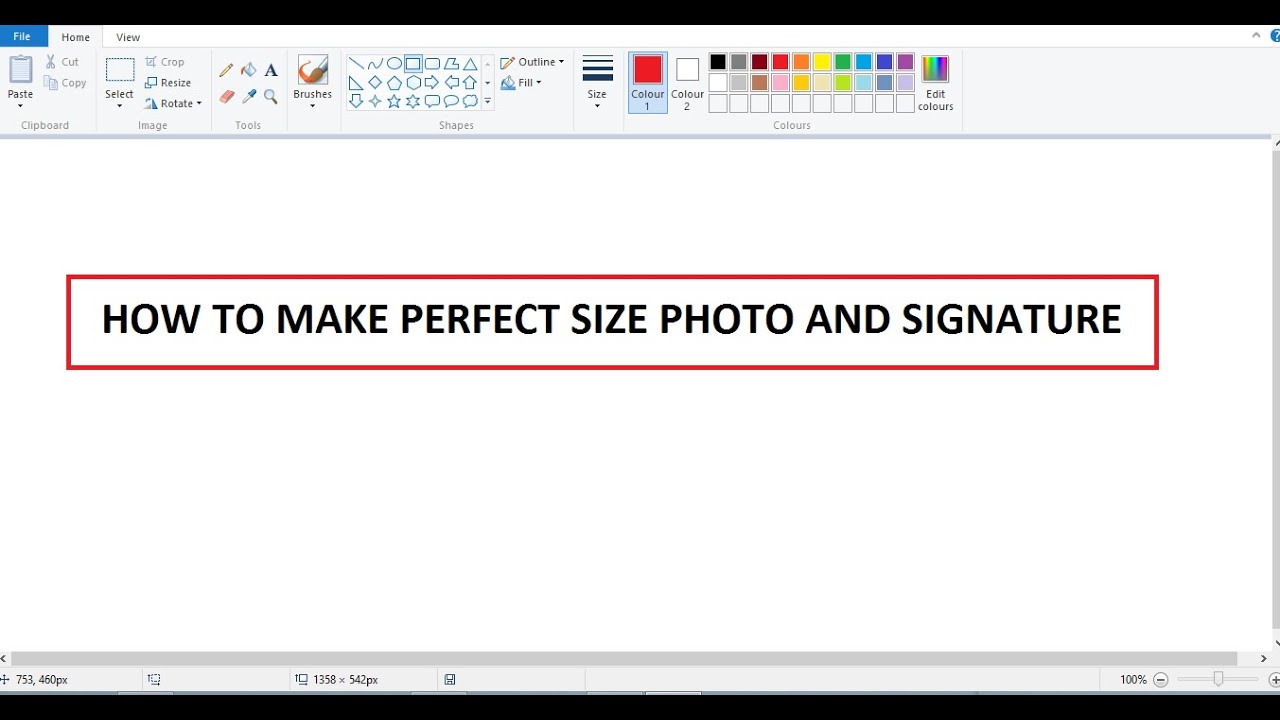Click the Edit colours button

pos(935,83)
